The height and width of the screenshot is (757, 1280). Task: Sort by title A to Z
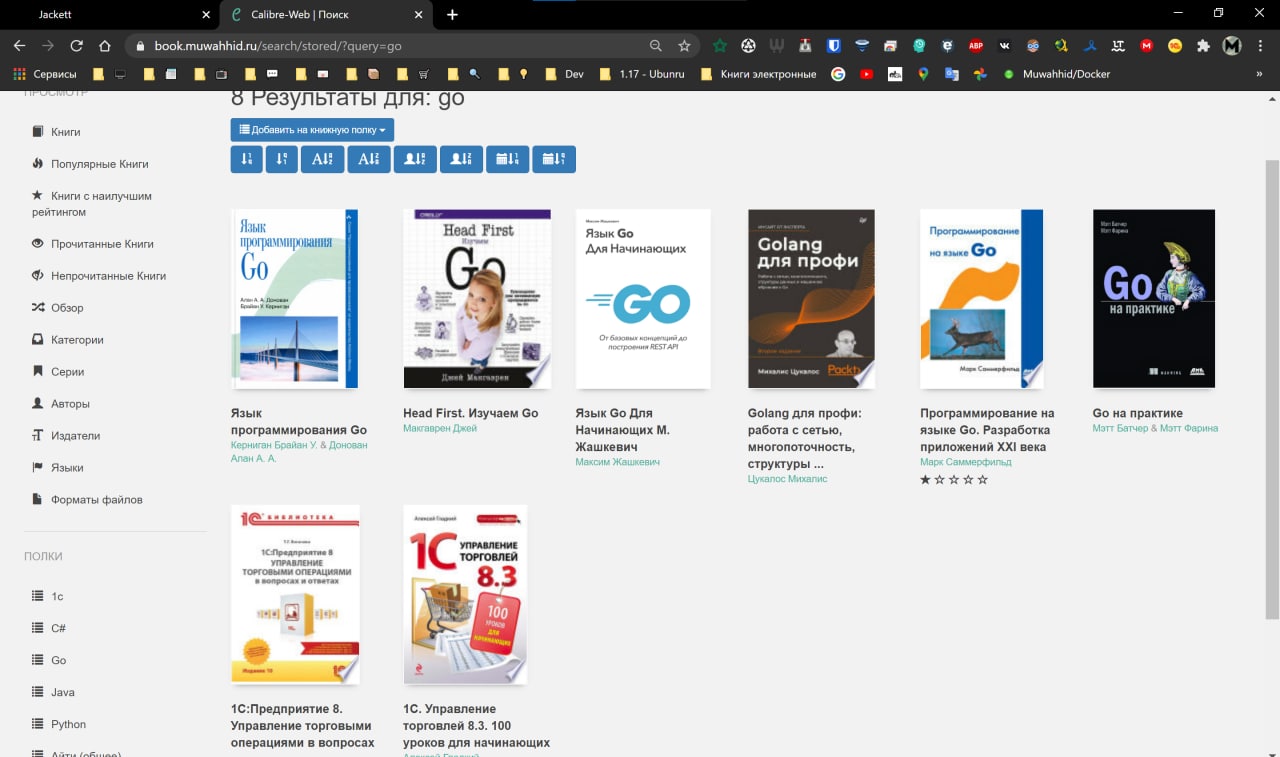(x=322, y=159)
